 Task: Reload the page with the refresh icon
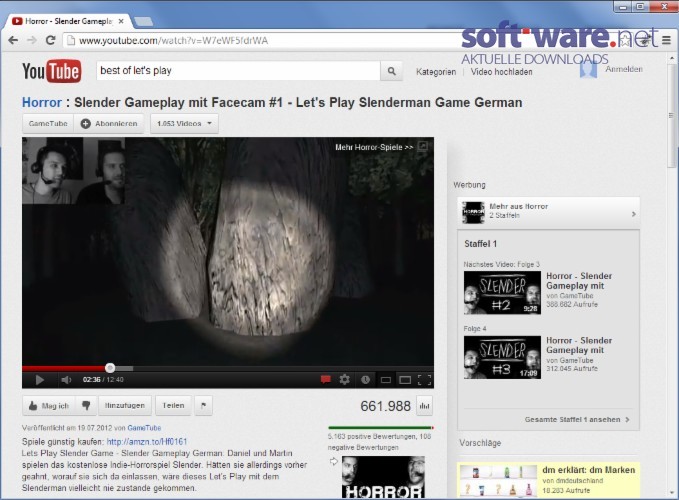coord(50,40)
